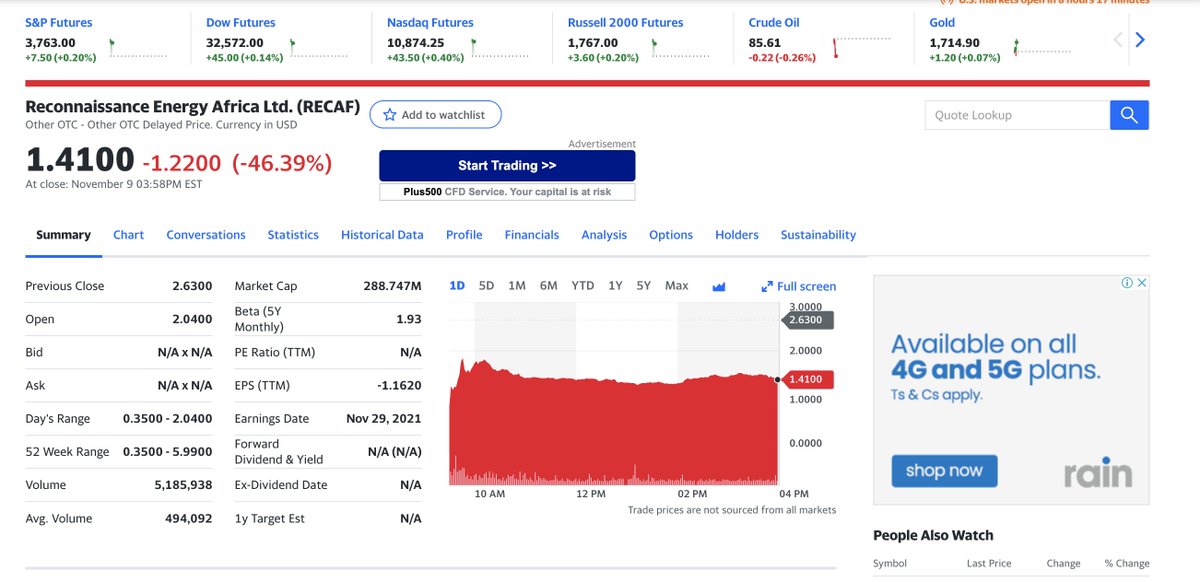1200x582 pixels.
Task: Click the Full screen expand arrows icon
Action: click(767, 286)
